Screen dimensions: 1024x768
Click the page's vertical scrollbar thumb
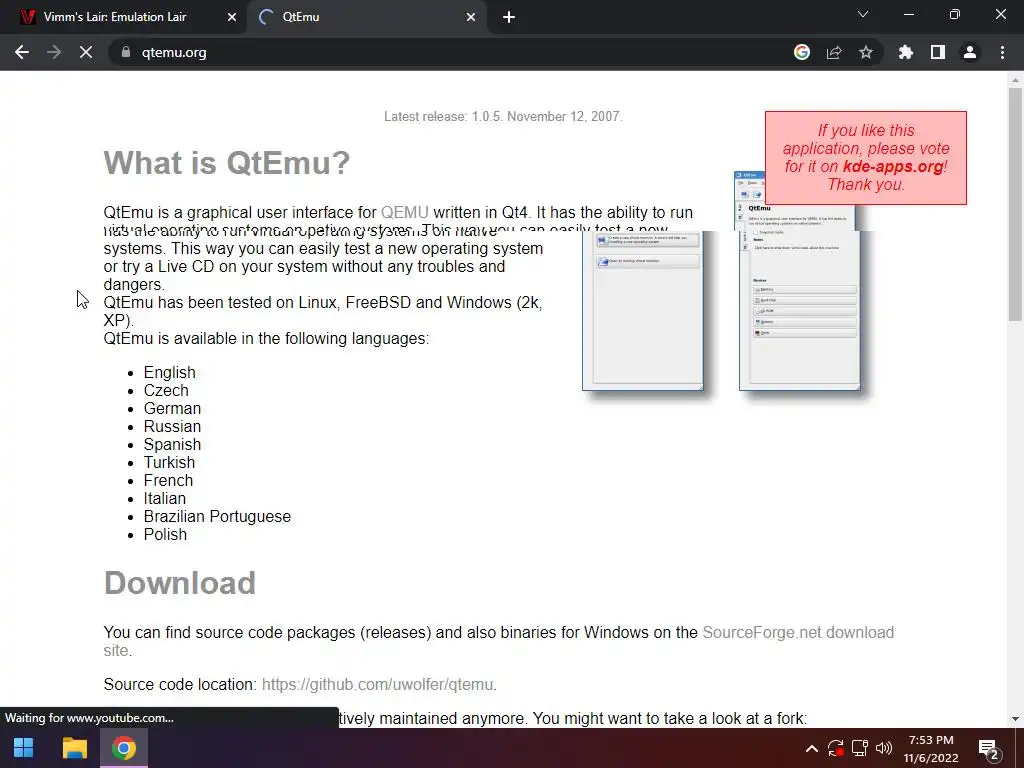point(1015,204)
